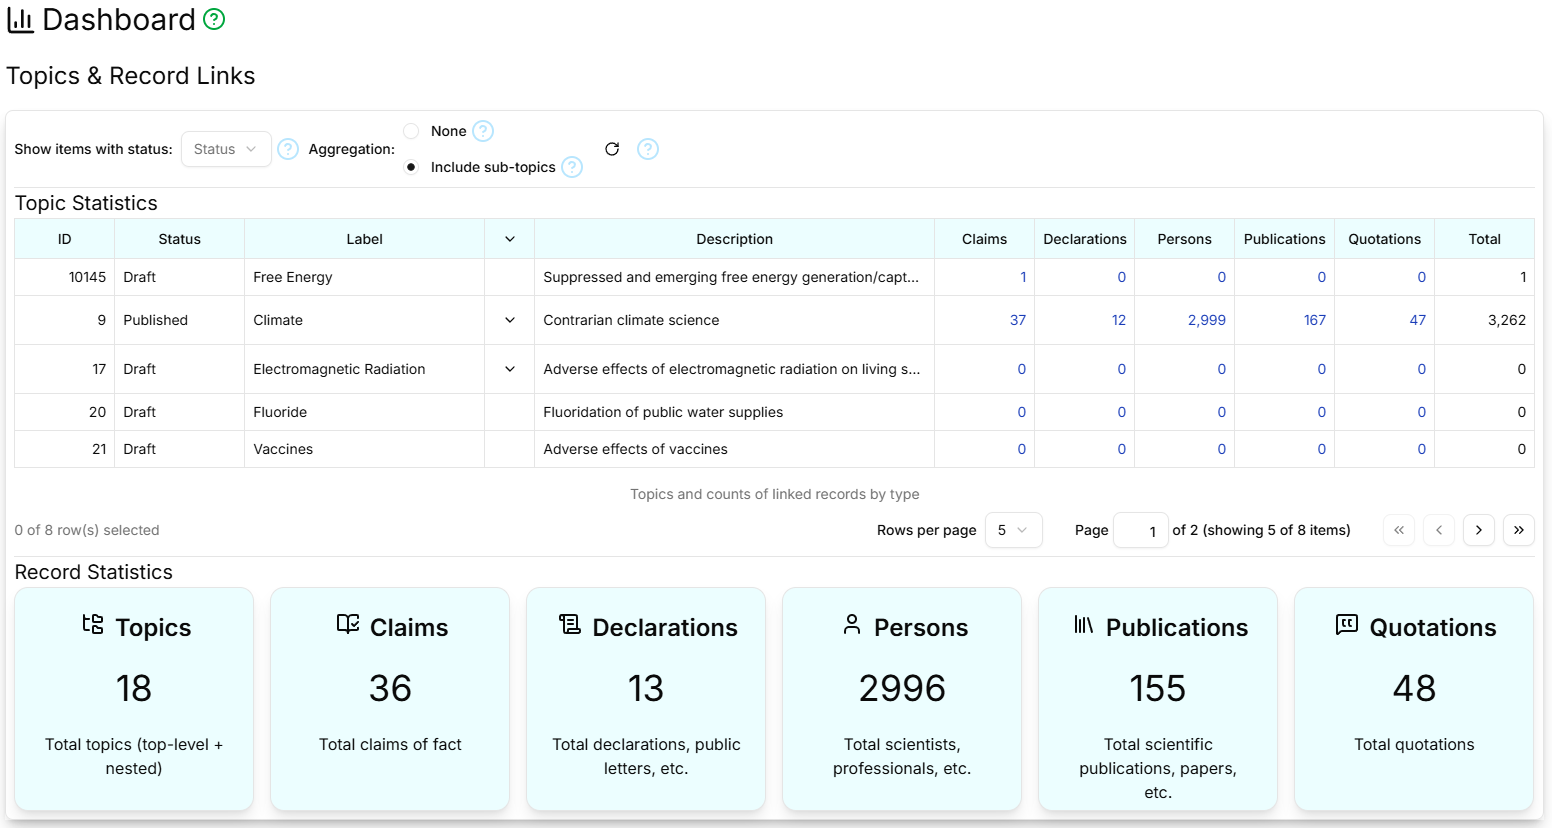Open help icon beside Include sub-topics option

click(x=572, y=167)
